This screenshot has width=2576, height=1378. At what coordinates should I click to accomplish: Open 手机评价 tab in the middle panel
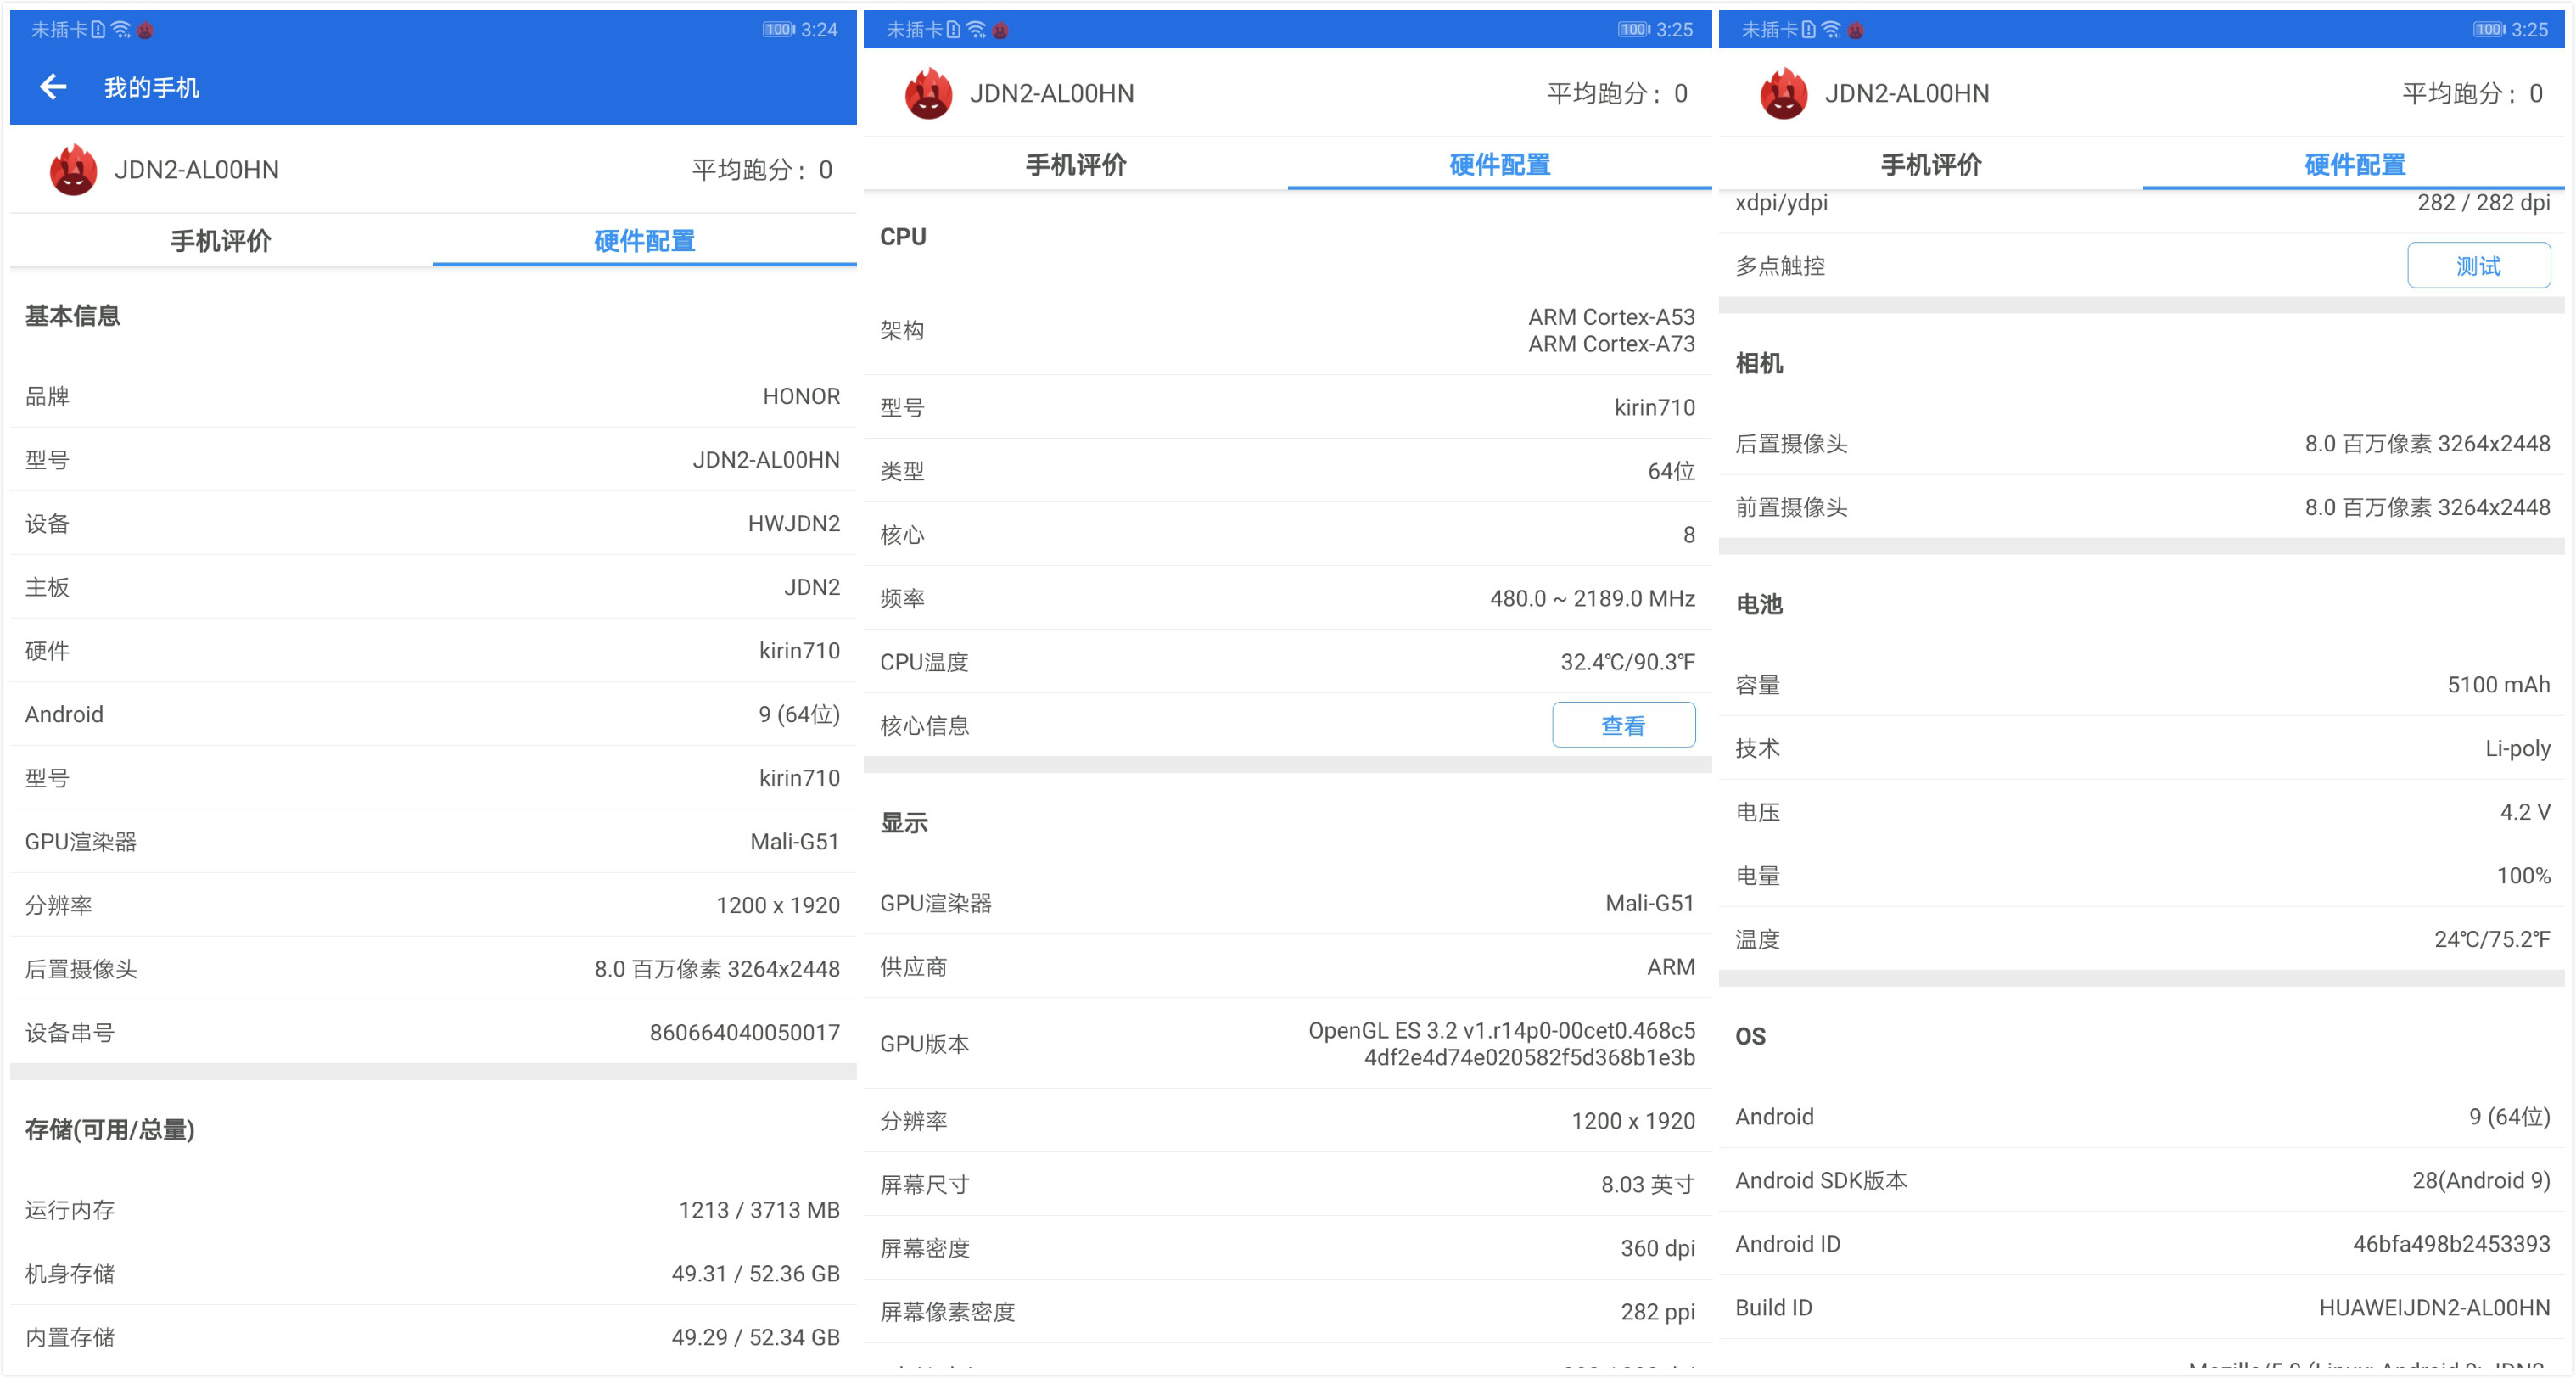click(1075, 165)
